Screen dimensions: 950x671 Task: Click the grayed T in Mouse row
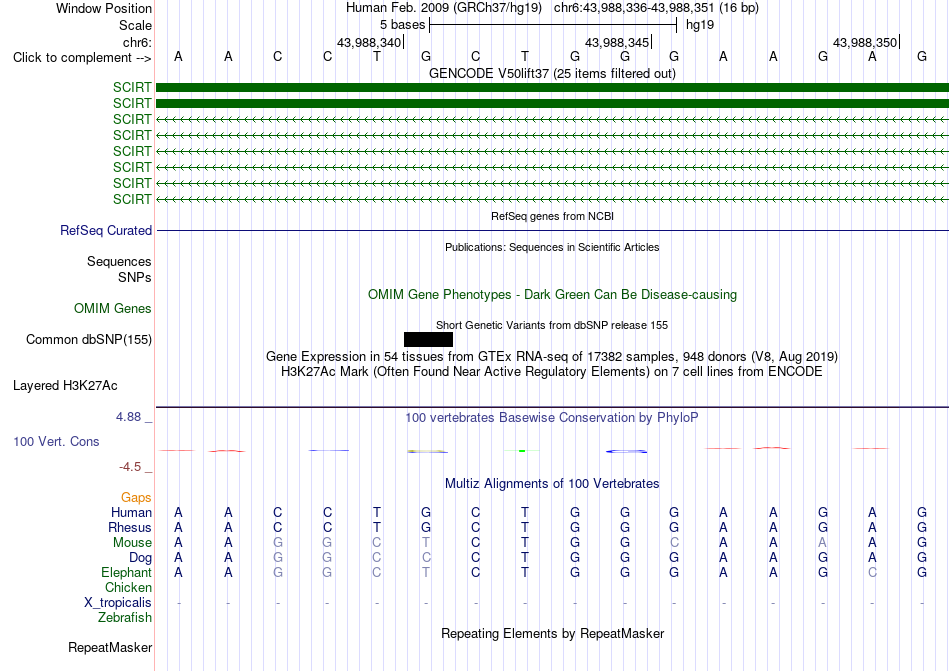pyautogui.click(x=426, y=543)
